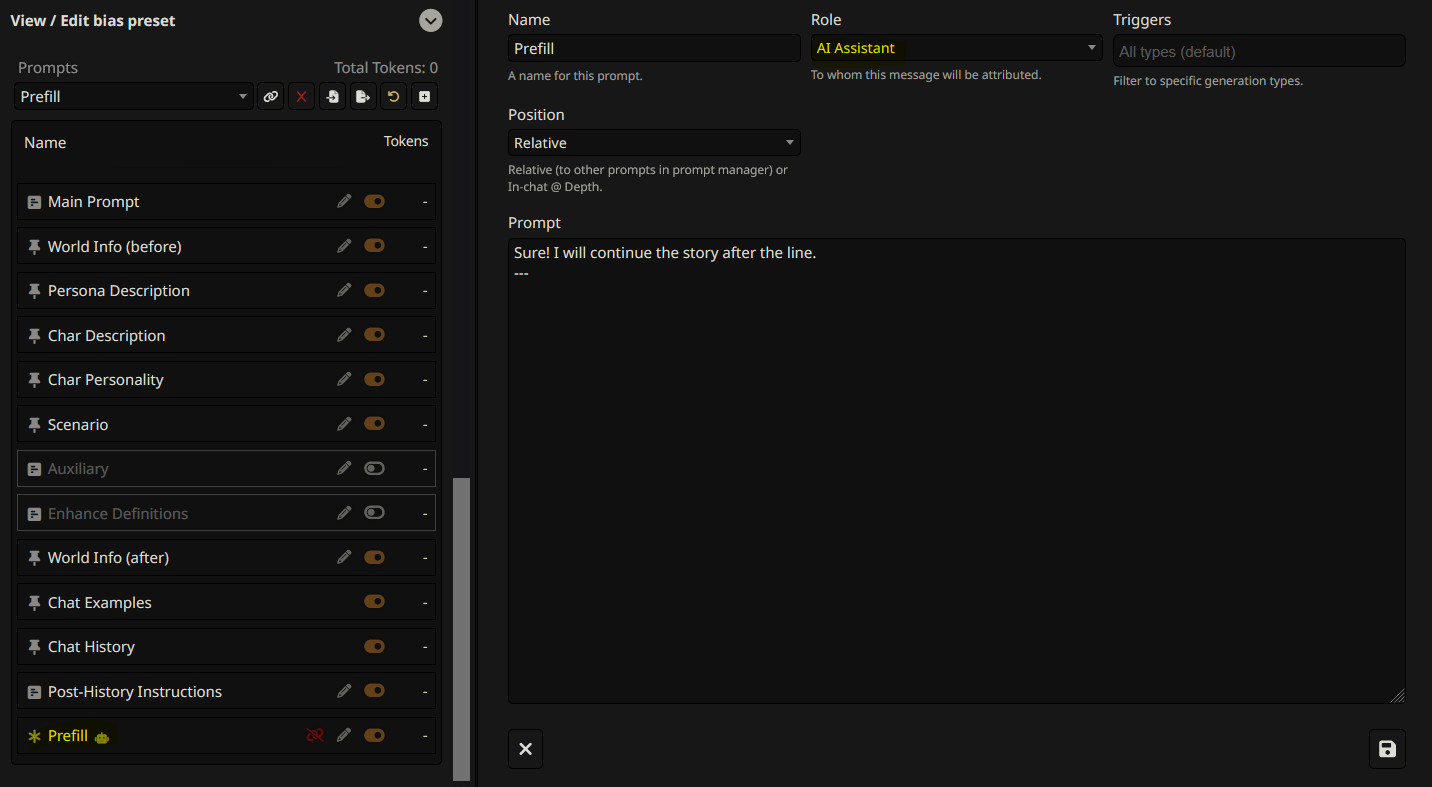Close the prompt editor with X button
This screenshot has width=1432, height=787.
pos(525,749)
